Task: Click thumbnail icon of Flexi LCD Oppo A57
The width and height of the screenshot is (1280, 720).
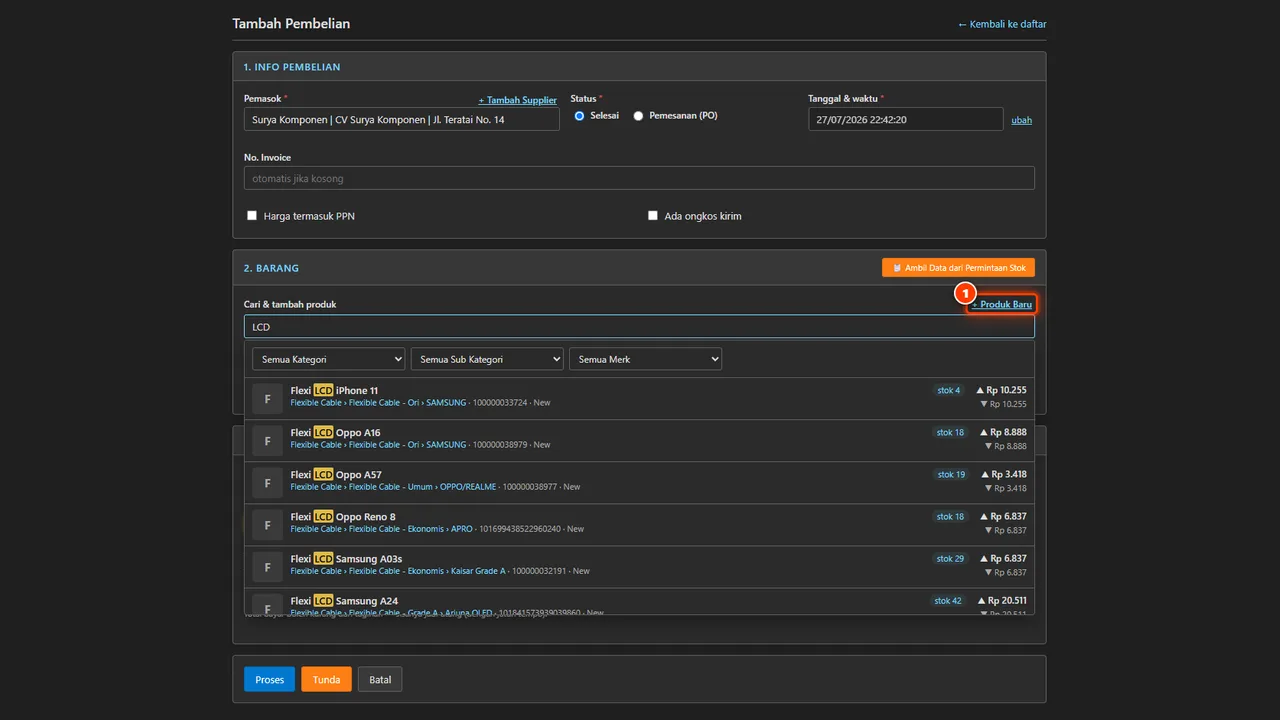Action: coord(267,482)
